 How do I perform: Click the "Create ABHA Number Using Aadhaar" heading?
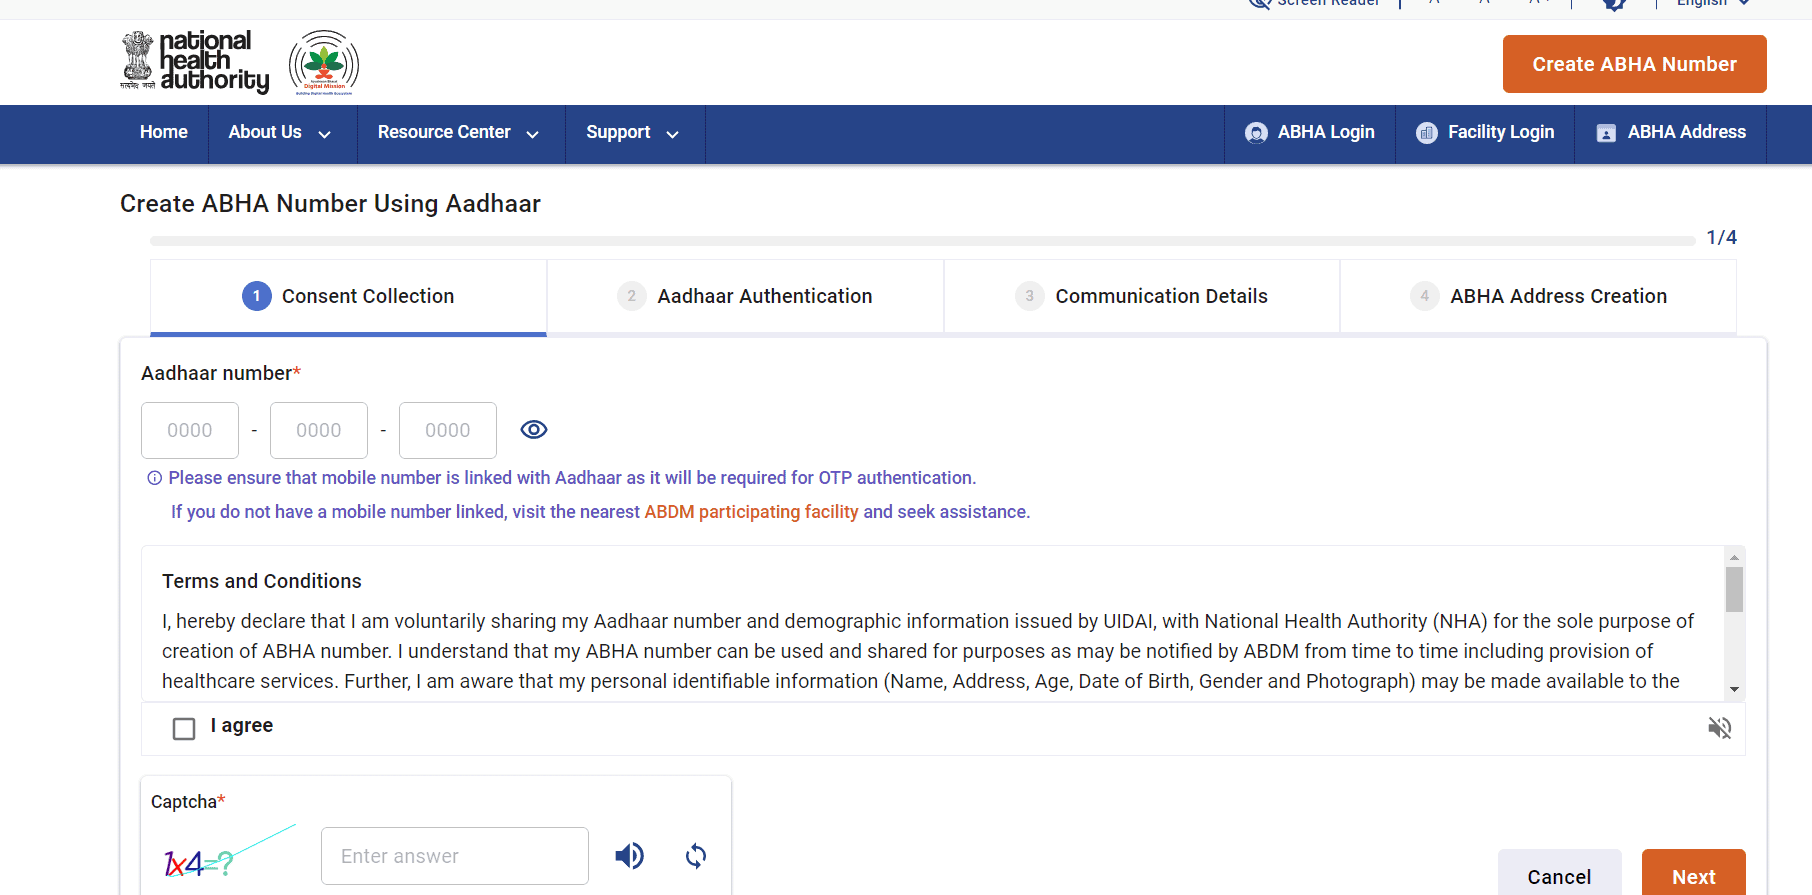coord(330,204)
